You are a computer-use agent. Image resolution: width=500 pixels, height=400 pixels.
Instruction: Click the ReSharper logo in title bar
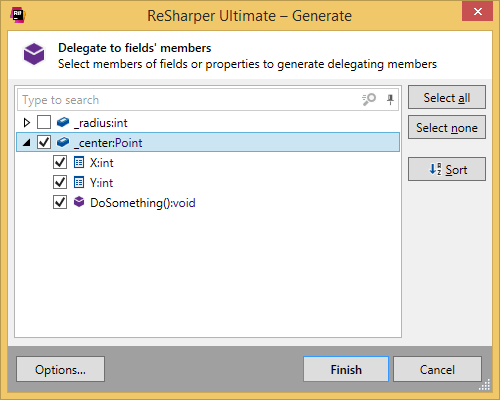18,15
